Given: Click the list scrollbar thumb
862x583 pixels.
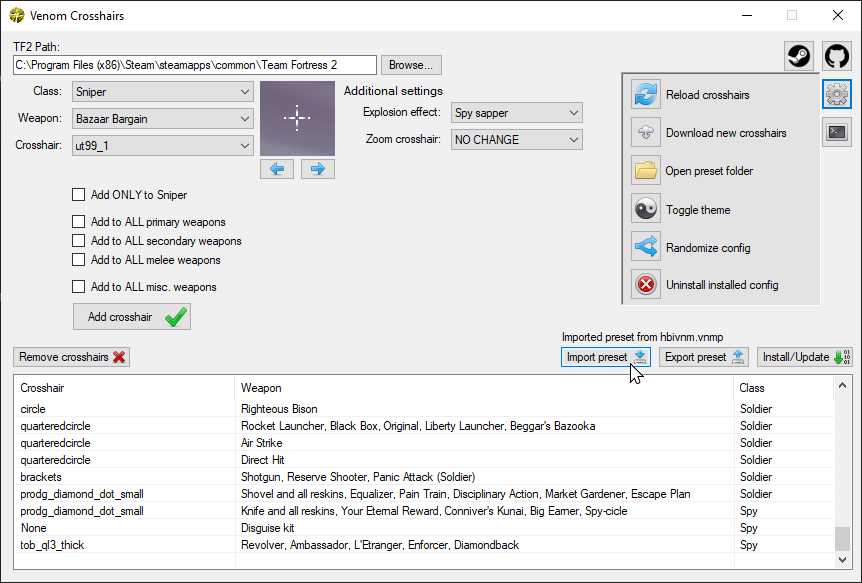Looking at the screenshot, I should [842, 538].
